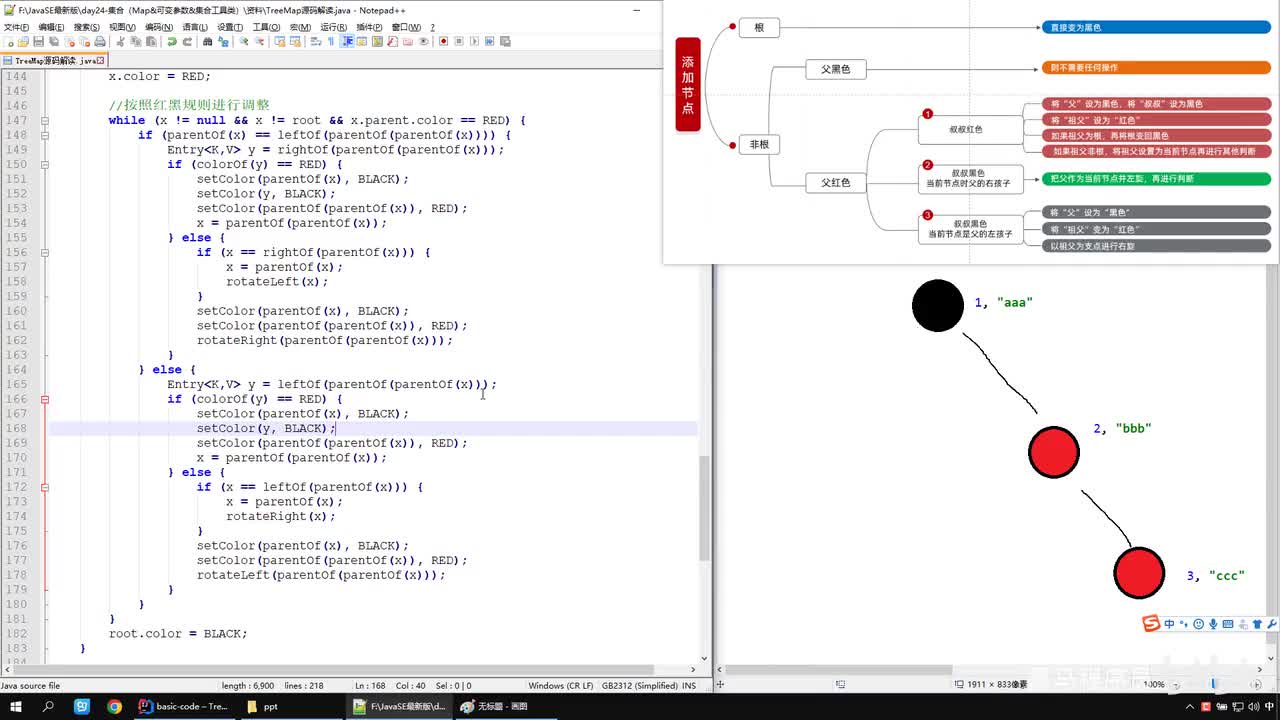
Task: Toggle the word wrap toolbar button
Action: (316, 42)
